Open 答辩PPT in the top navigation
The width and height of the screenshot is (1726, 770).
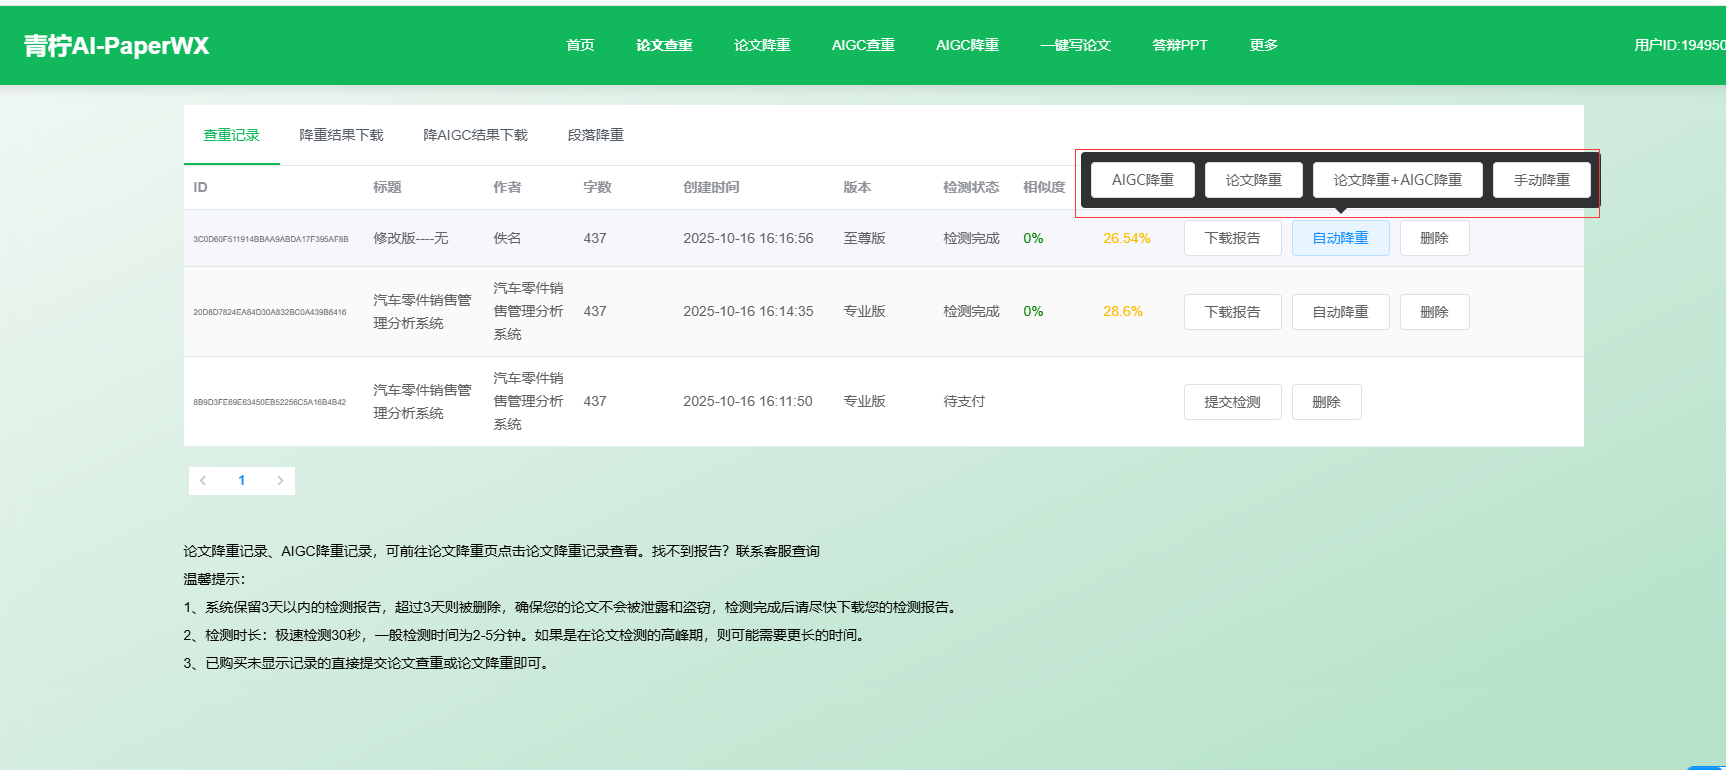click(x=1180, y=45)
